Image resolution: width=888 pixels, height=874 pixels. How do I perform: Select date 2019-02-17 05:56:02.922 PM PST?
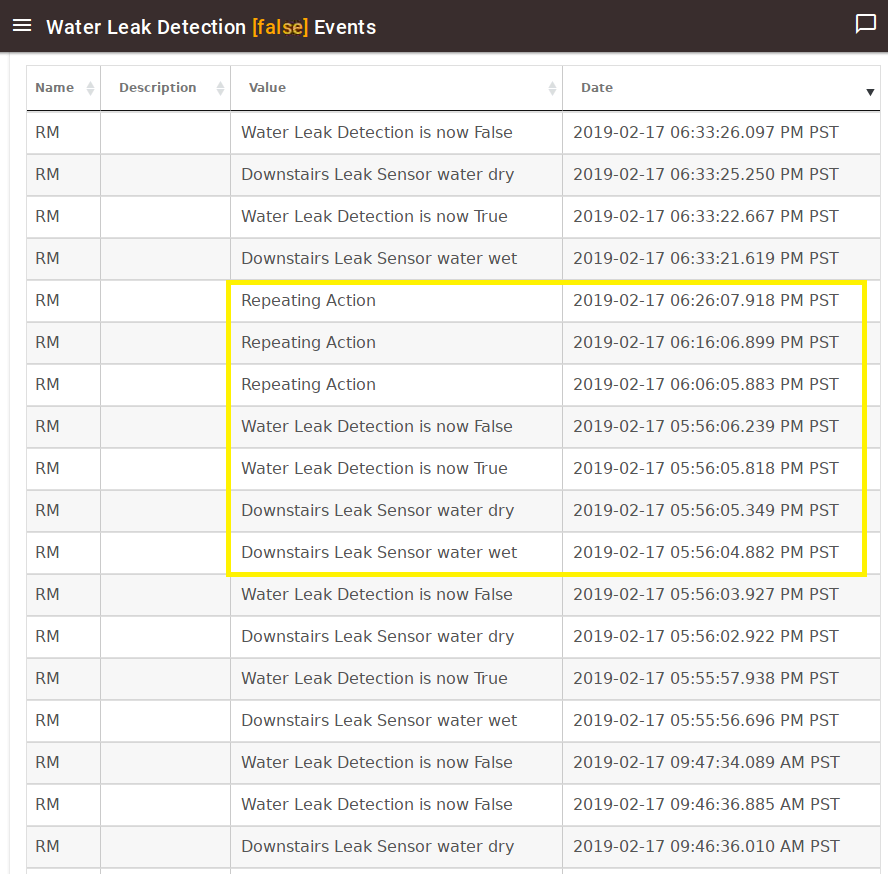(x=706, y=636)
